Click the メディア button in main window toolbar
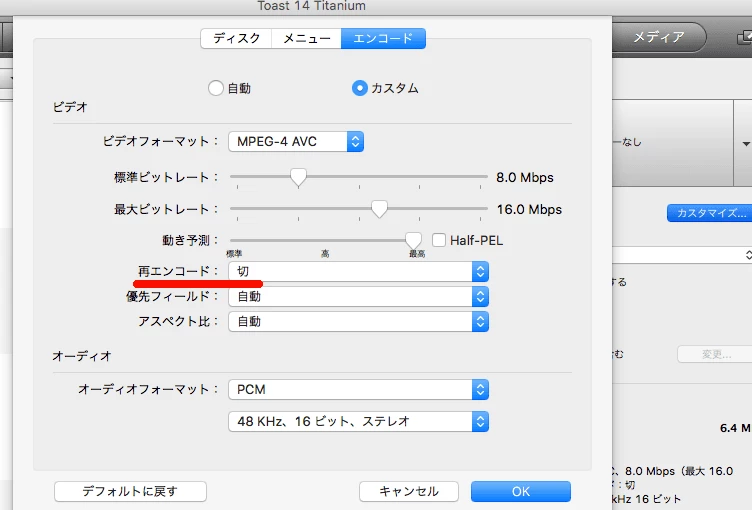This screenshot has height=510, width=752. tap(659, 37)
